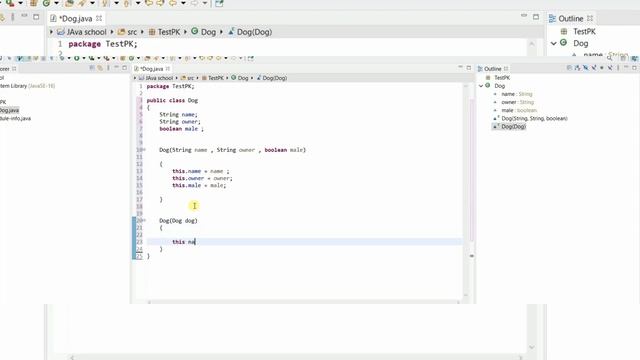Click the Debug bug icon in the small front window toolbar

[62, 58]
